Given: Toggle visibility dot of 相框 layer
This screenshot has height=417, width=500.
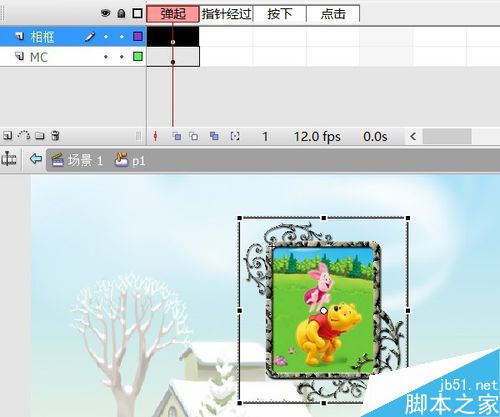Looking at the screenshot, I should (x=106, y=36).
